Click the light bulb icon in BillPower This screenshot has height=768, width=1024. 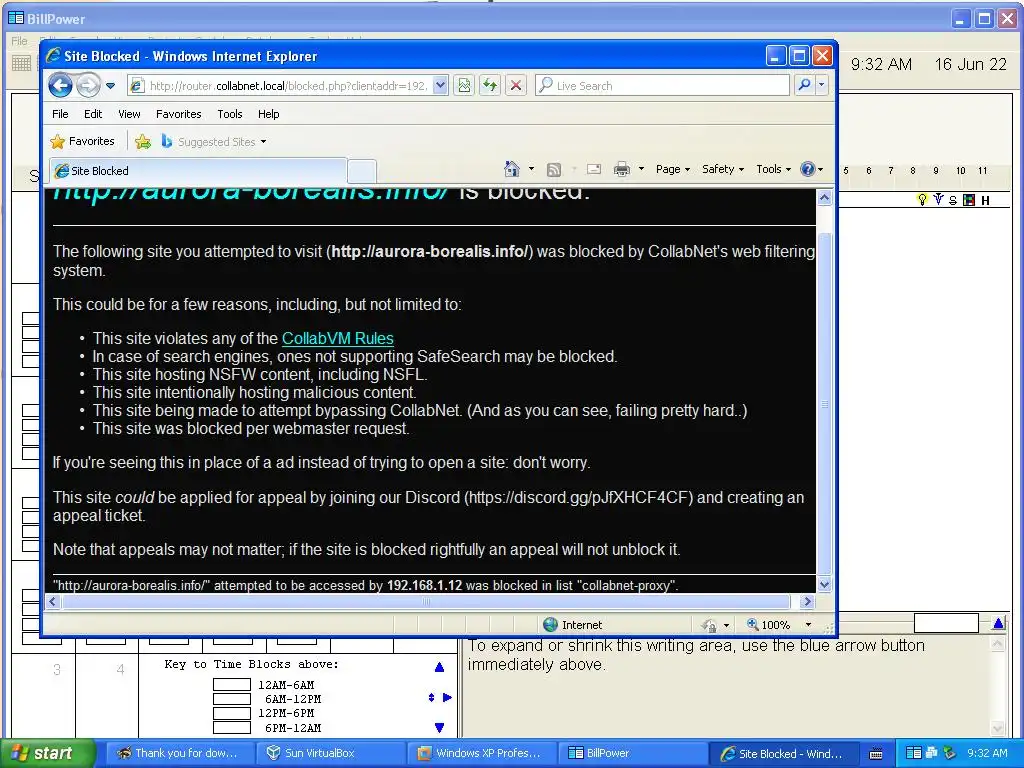(x=922, y=199)
